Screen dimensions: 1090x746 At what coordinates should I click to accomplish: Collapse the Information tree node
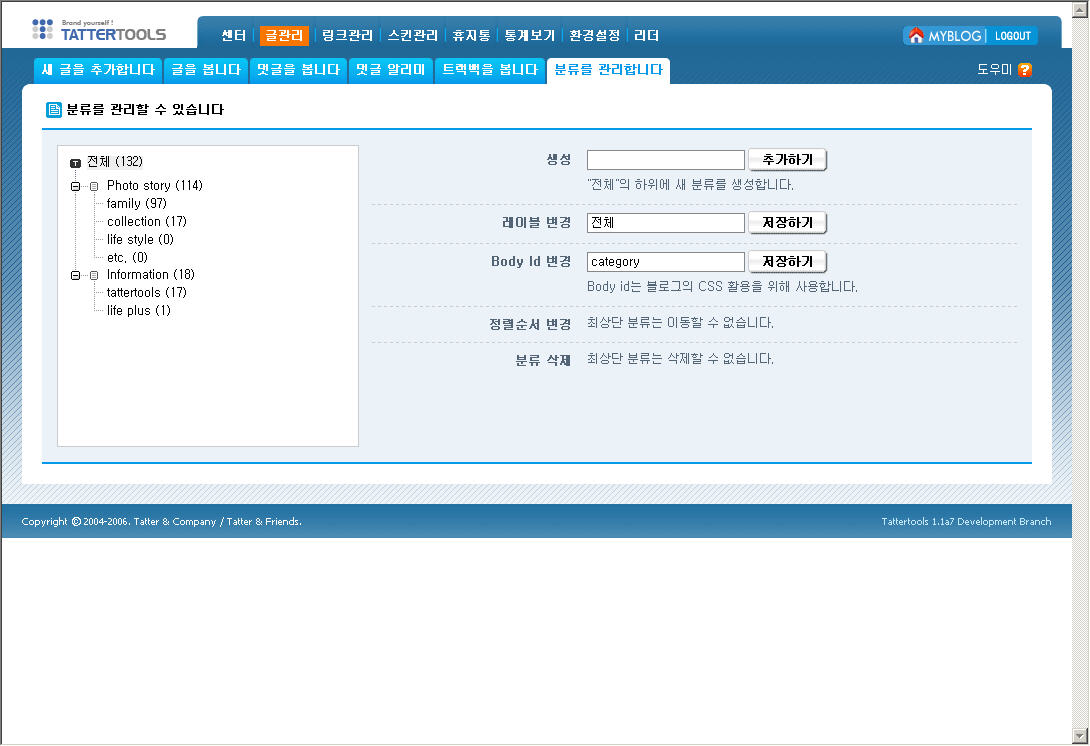(x=75, y=276)
